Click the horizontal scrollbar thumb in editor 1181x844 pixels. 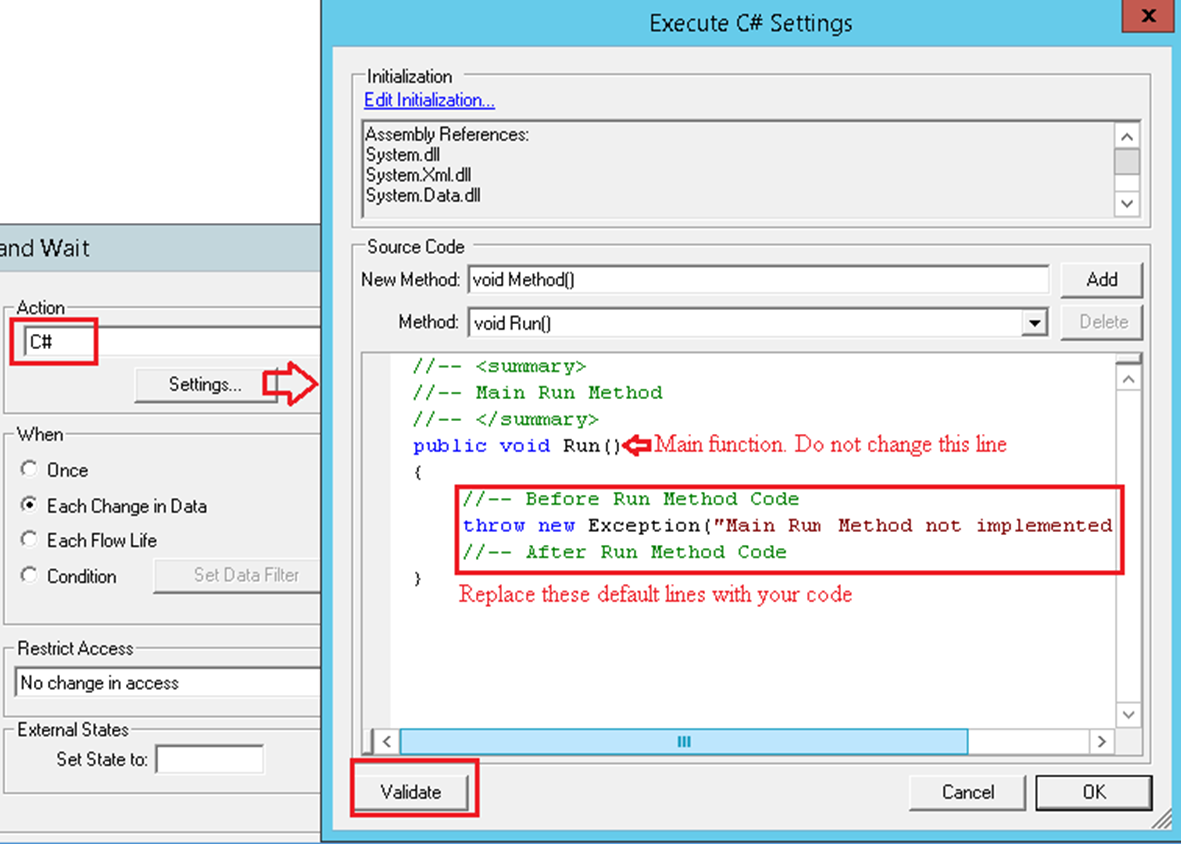tap(683, 741)
